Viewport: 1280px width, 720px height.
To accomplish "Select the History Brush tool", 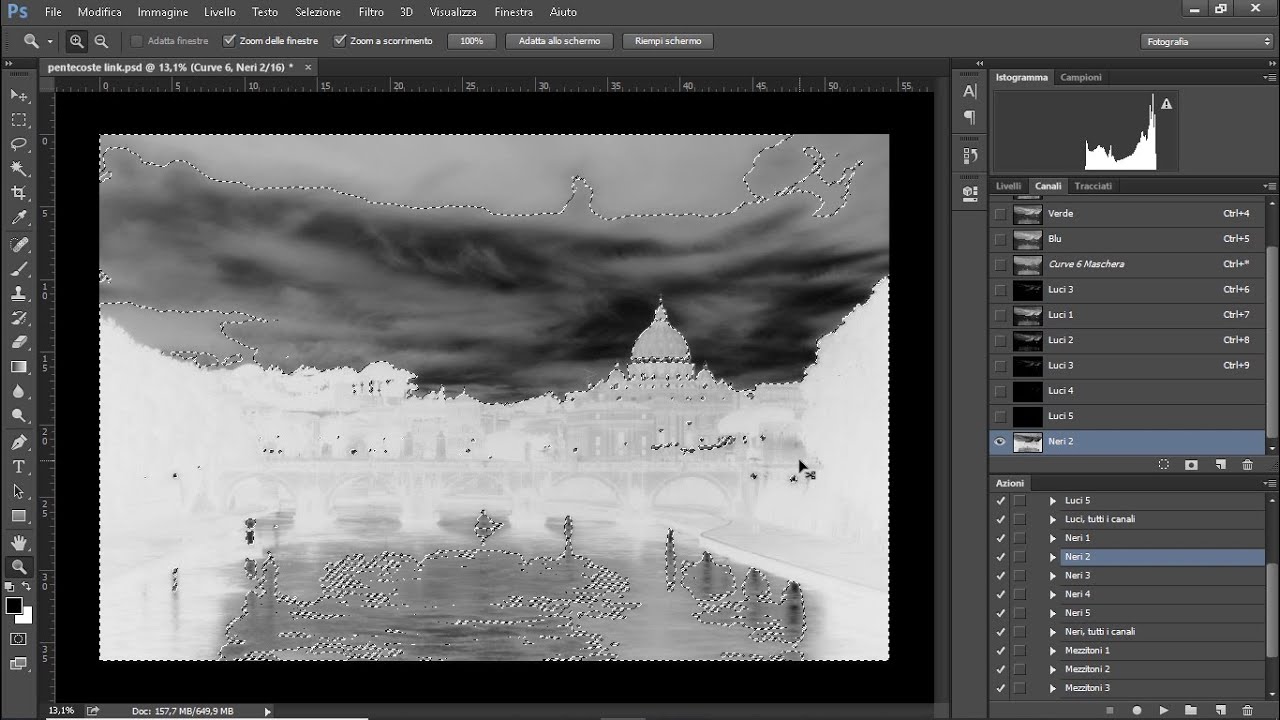I will click(19, 318).
